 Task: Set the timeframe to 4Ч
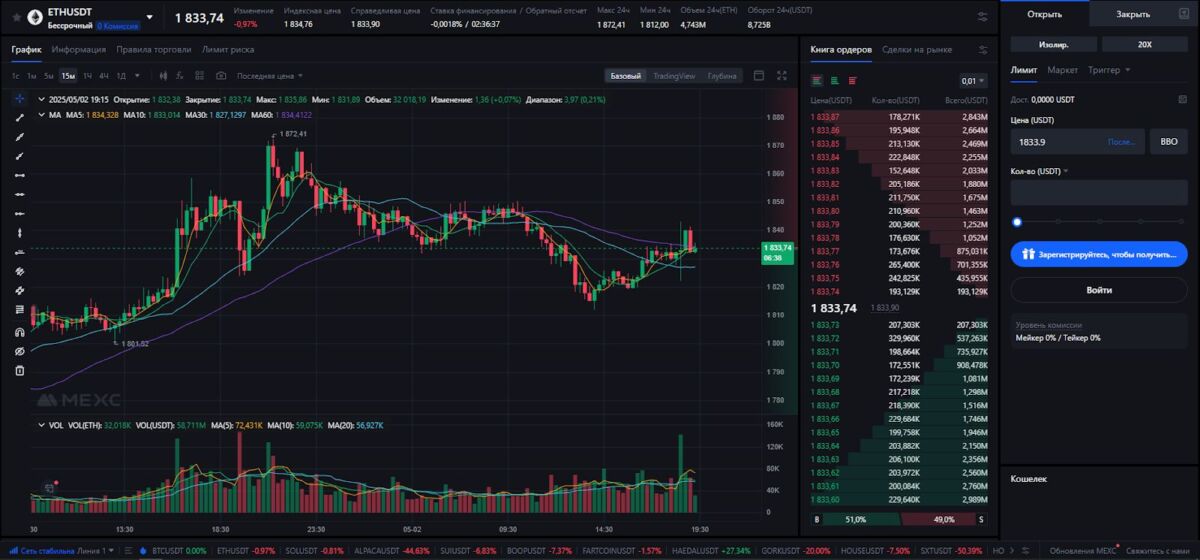(104, 75)
